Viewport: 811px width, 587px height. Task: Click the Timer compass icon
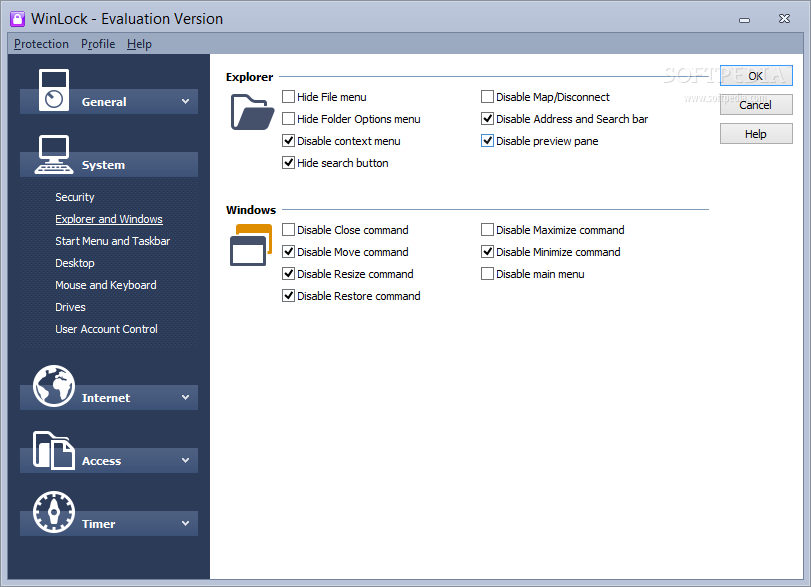pyautogui.click(x=54, y=512)
